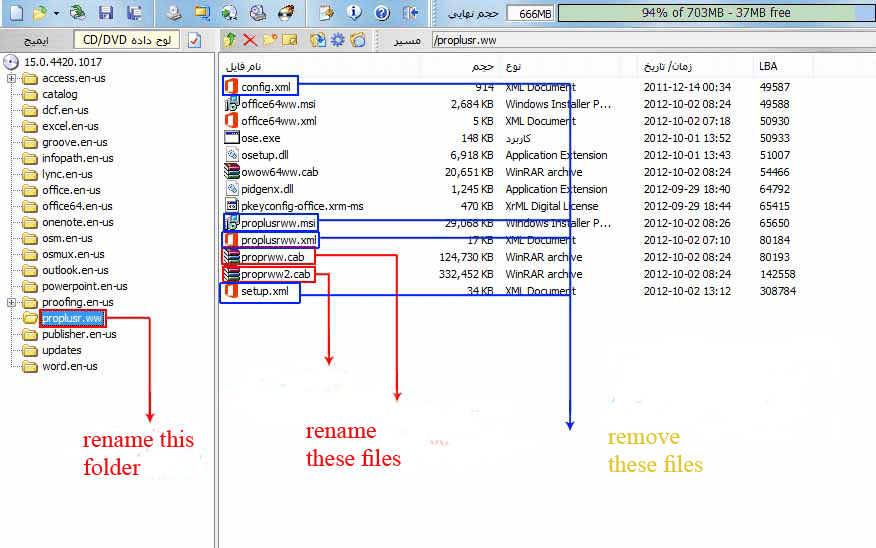Screen dimensions: 876x548
Task: Select the proplusr.ww folder
Action: [x=72, y=318]
